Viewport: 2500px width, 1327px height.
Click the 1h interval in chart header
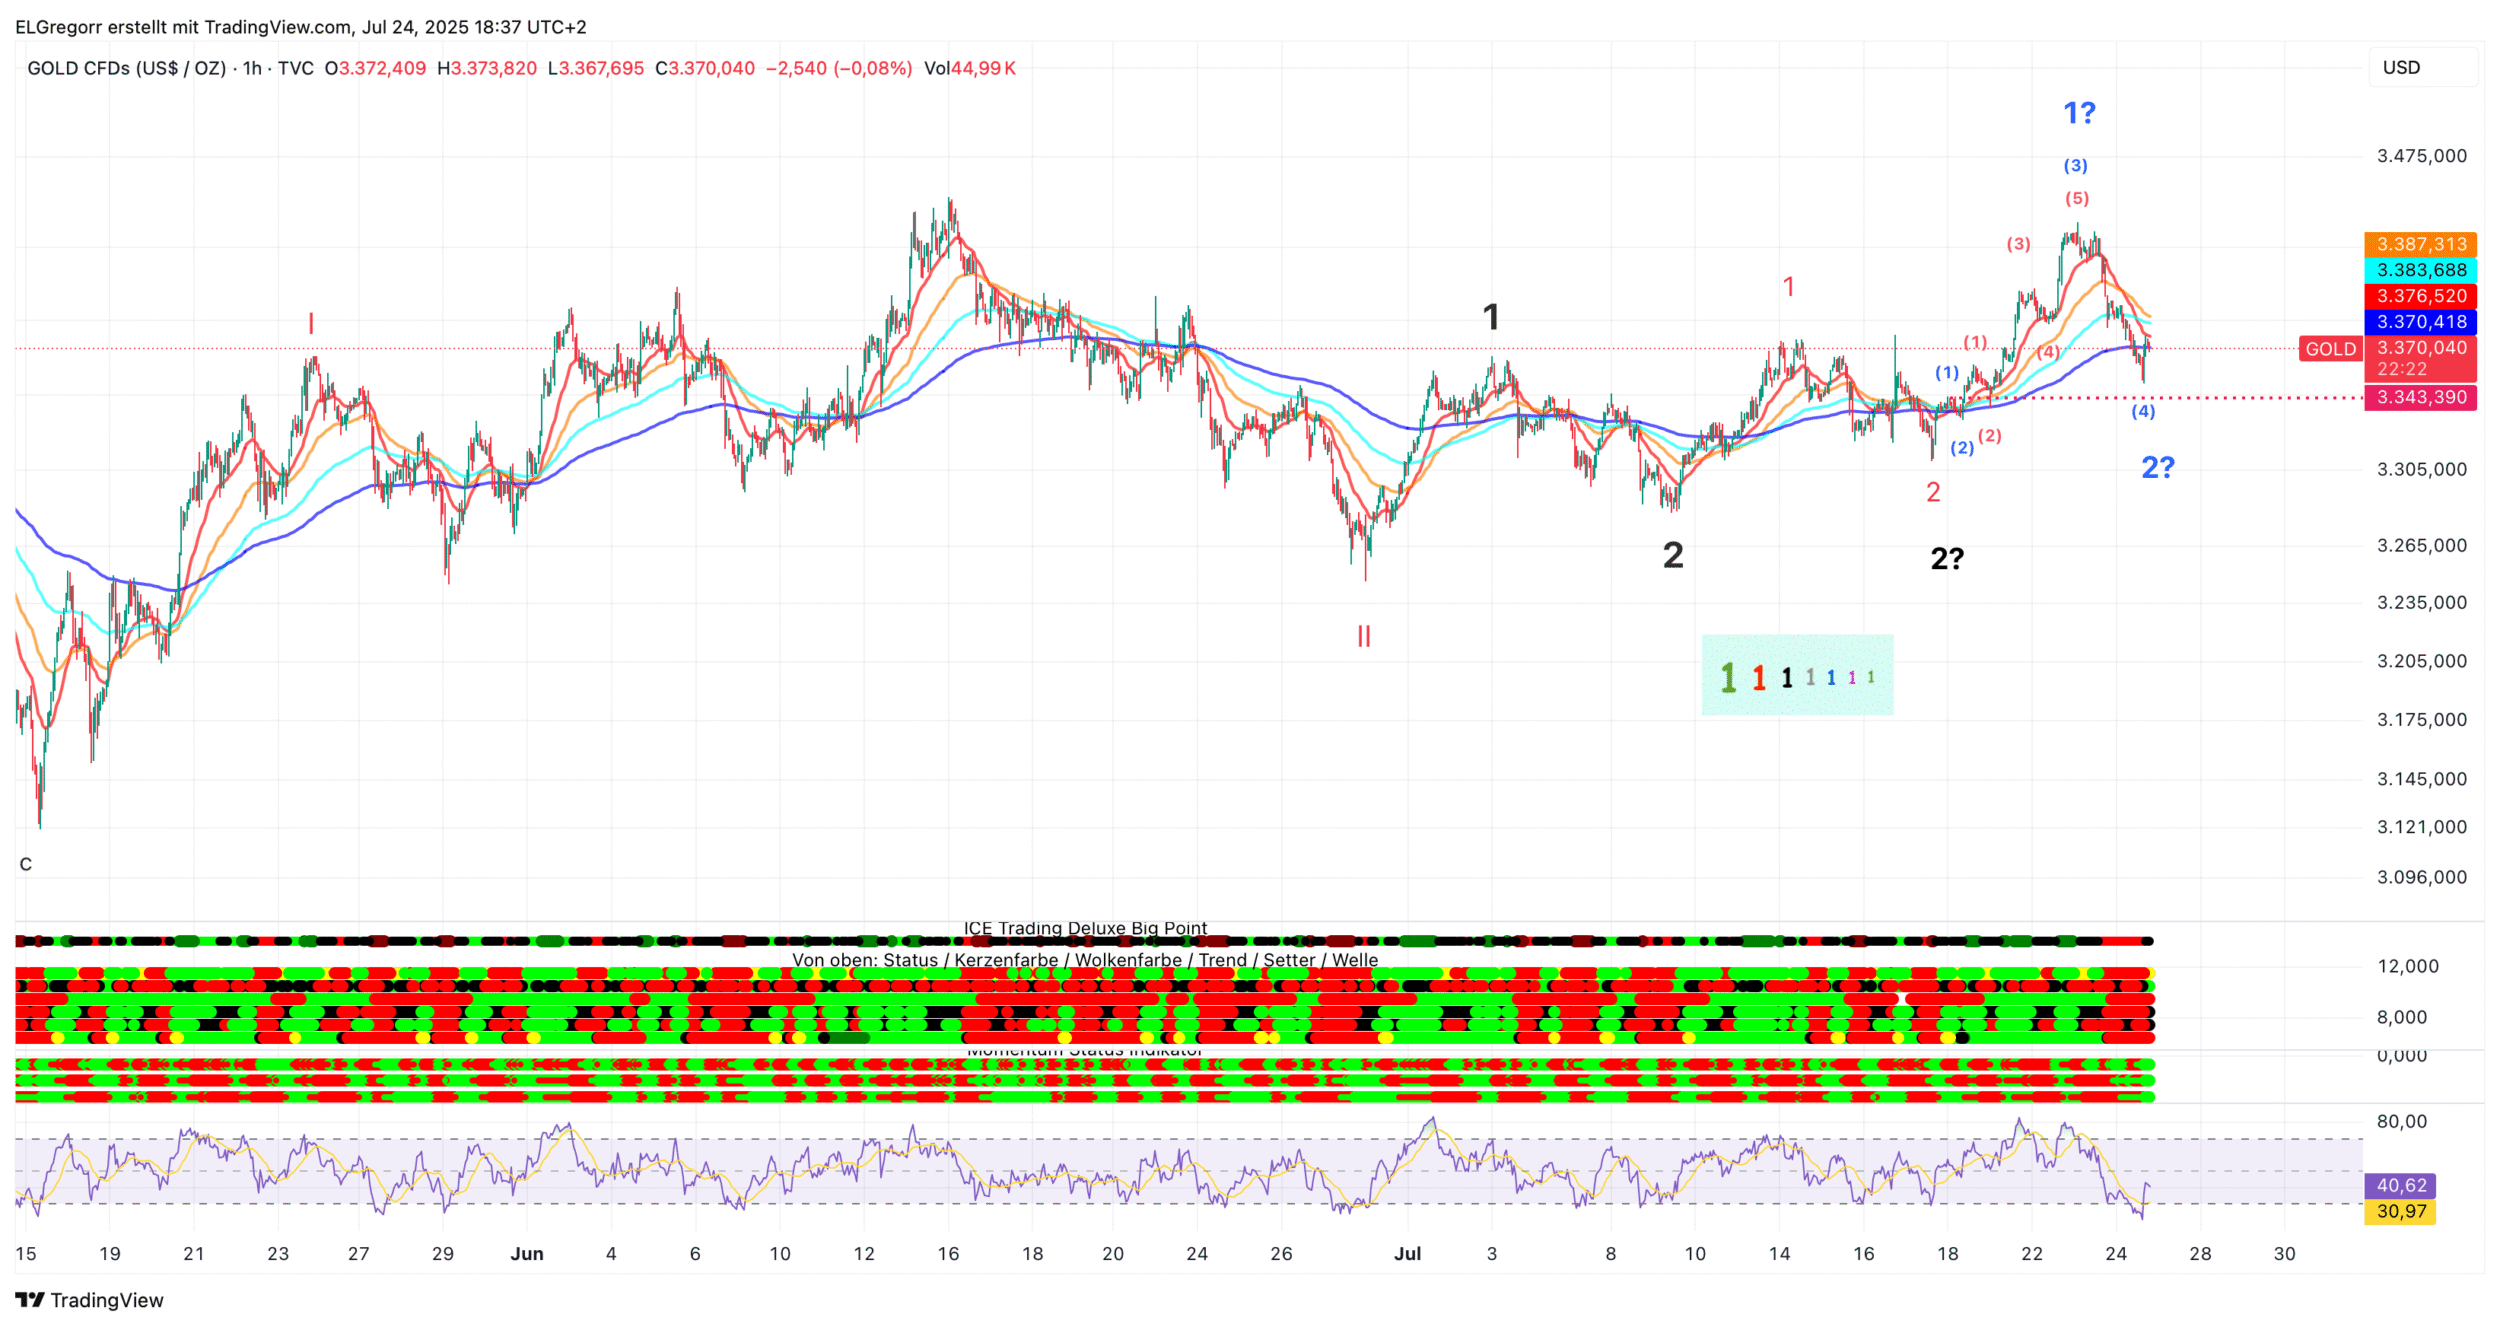pos(252,68)
